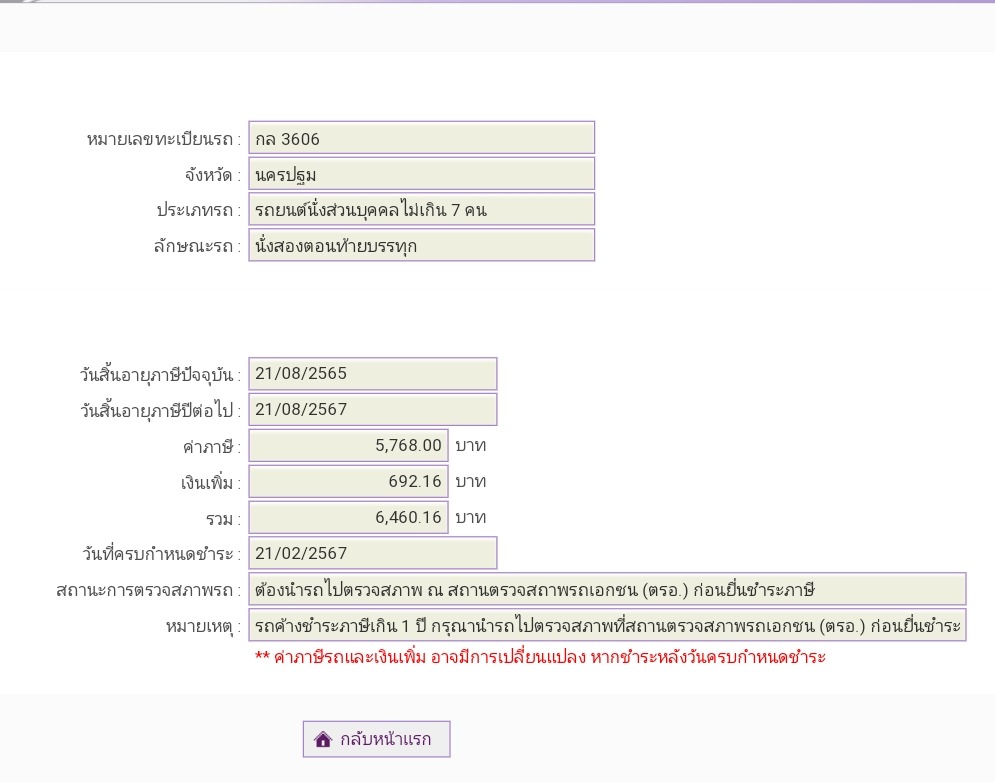The width and height of the screenshot is (995, 782).
Task: Click the label ประเภทรถ
Action: (199, 210)
